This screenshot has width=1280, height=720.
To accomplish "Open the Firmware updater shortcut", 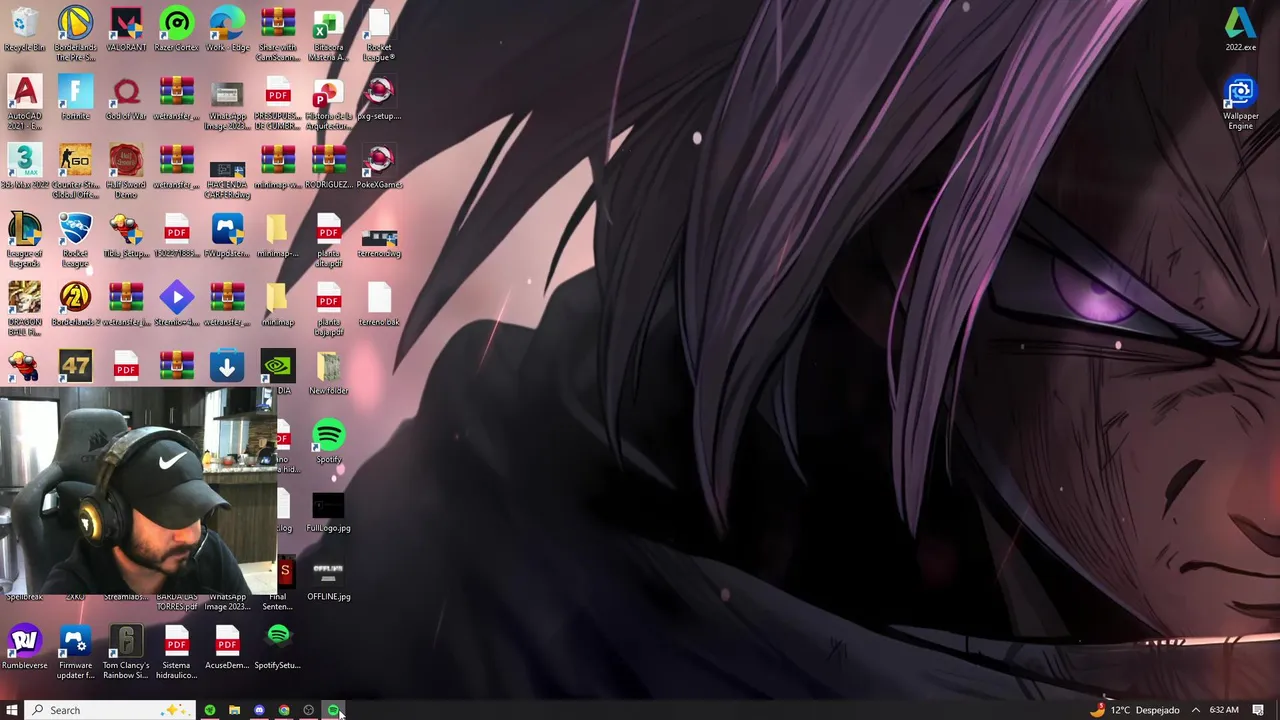I will pyautogui.click(x=75, y=651).
